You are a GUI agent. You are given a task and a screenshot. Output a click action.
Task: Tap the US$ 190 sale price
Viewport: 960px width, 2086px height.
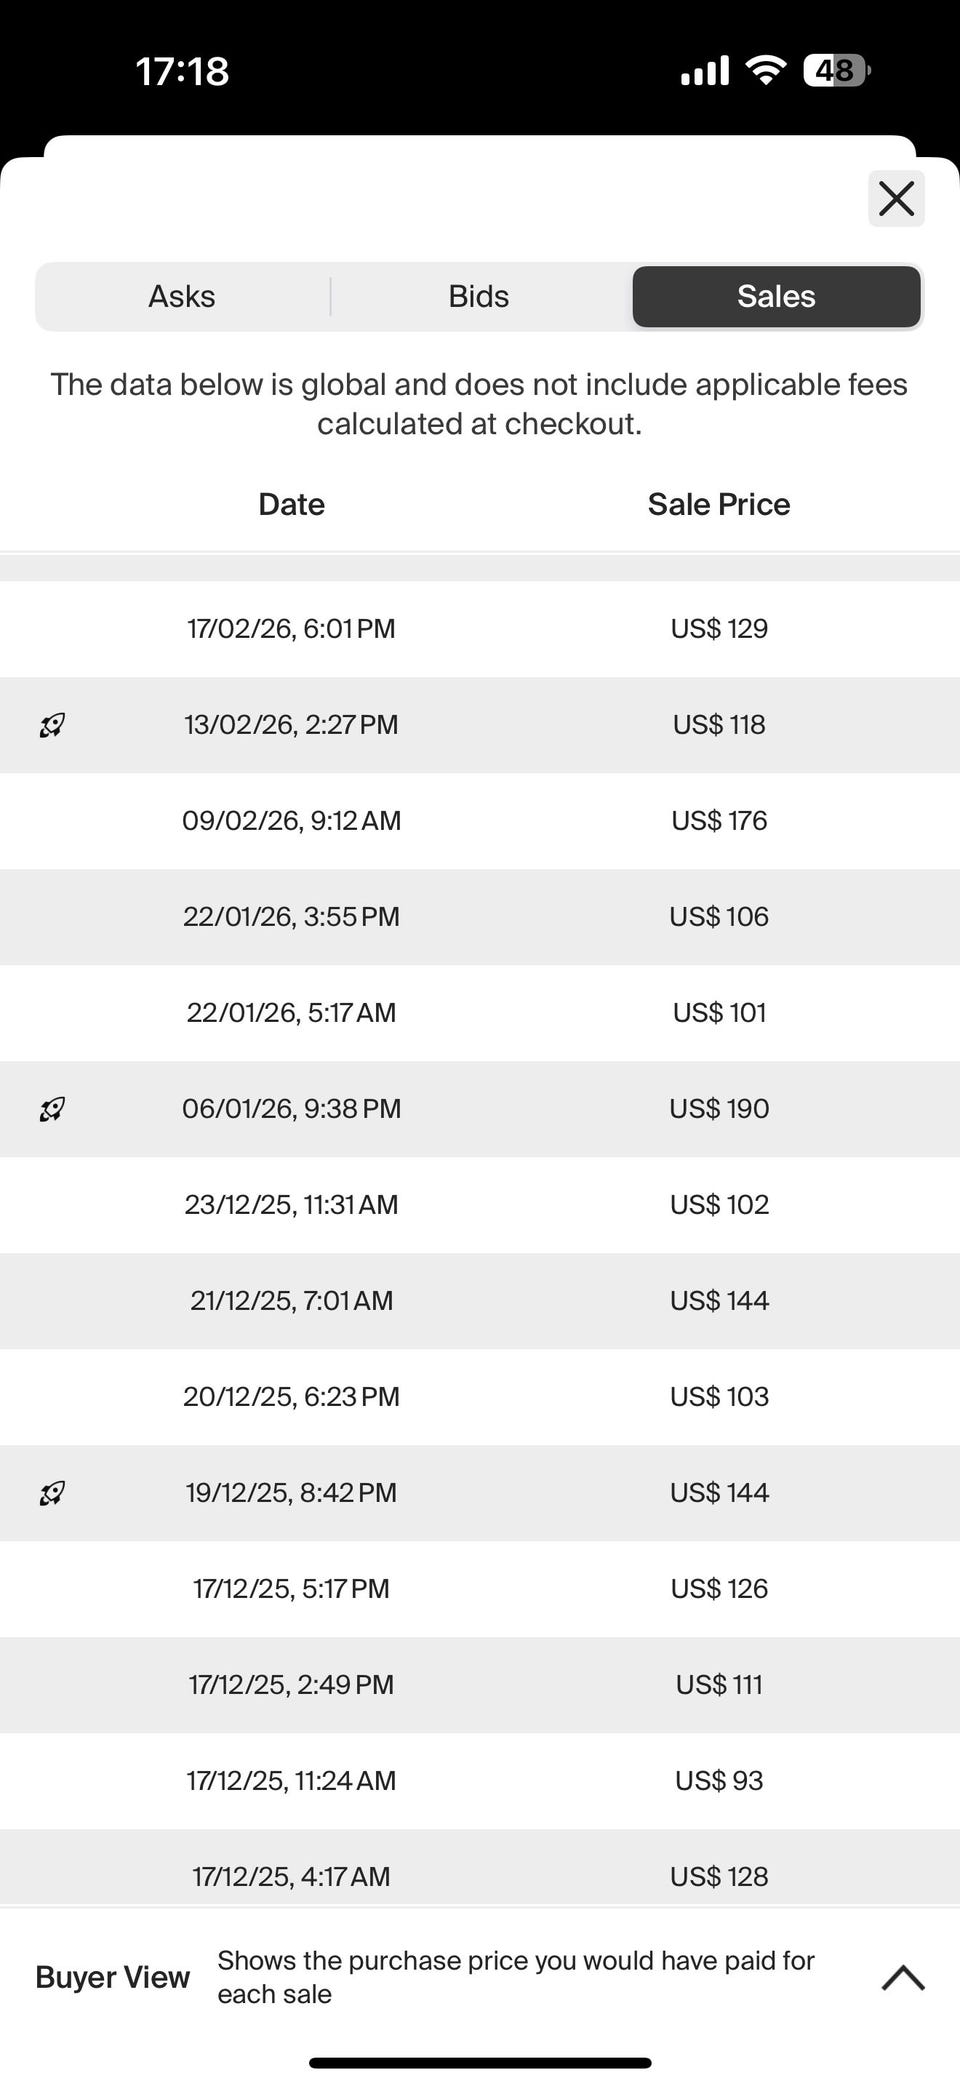tap(719, 1109)
